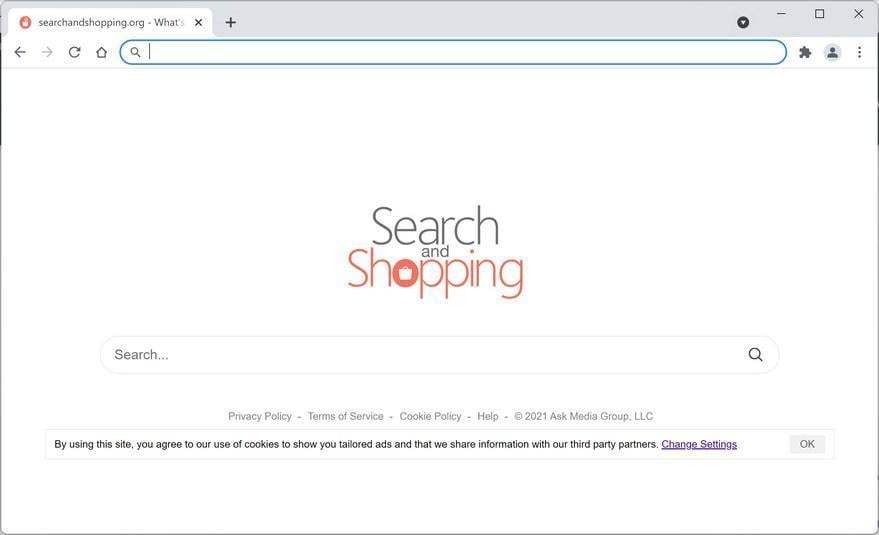Maximize the browser window
The width and height of the screenshot is (879, 535).
[820, 13]
